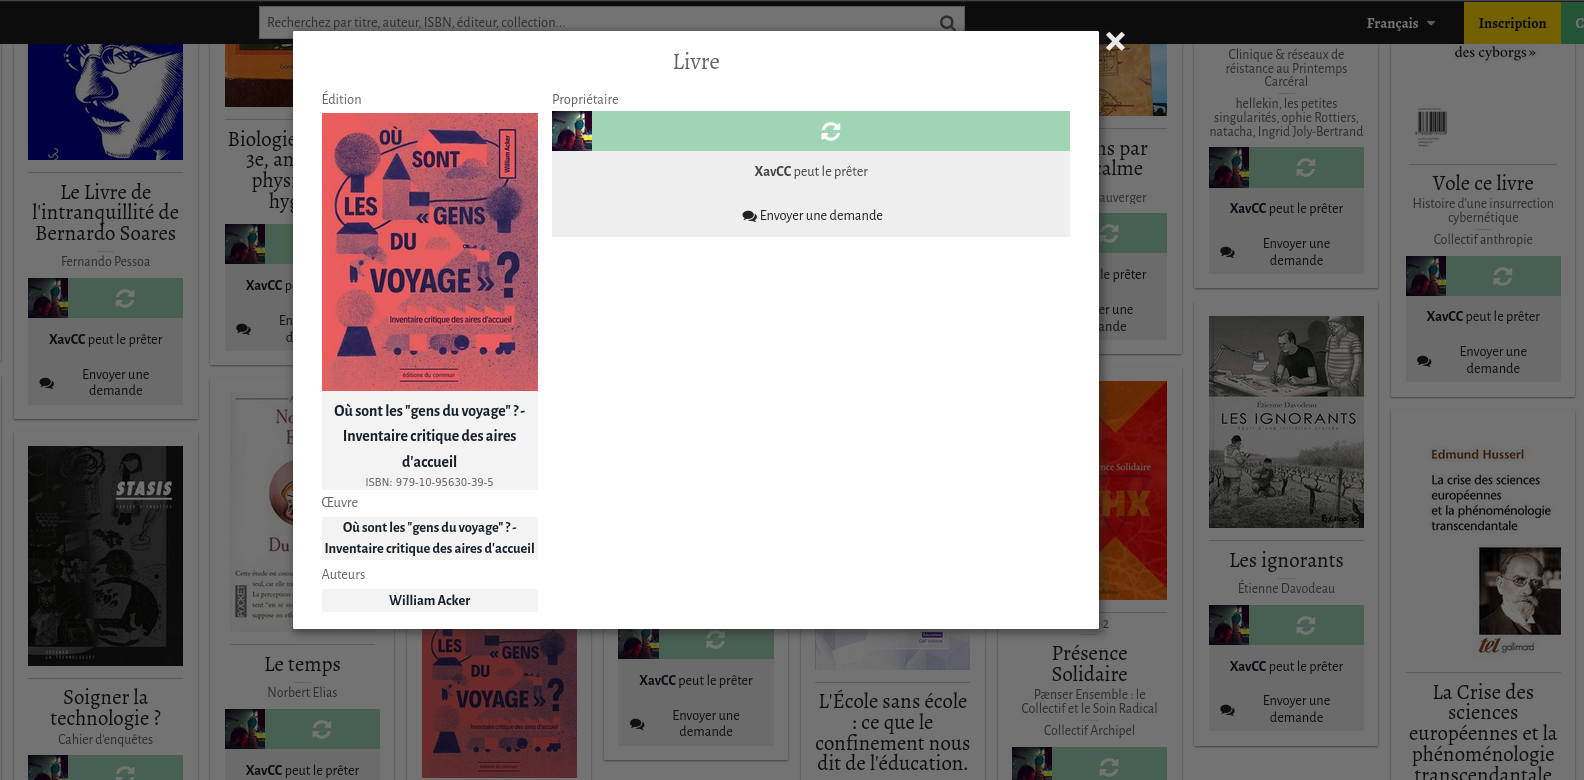Send a request via modal's Envoyer une demande

point(811,215)
